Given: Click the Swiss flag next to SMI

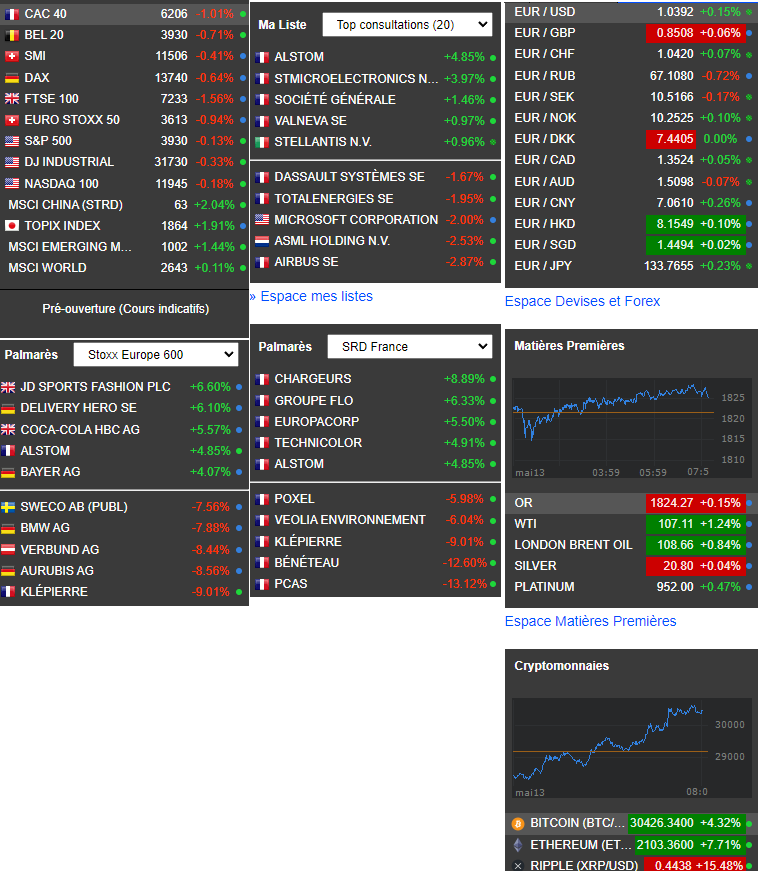Looking at the screenshot, I should (x=12, y=56).
